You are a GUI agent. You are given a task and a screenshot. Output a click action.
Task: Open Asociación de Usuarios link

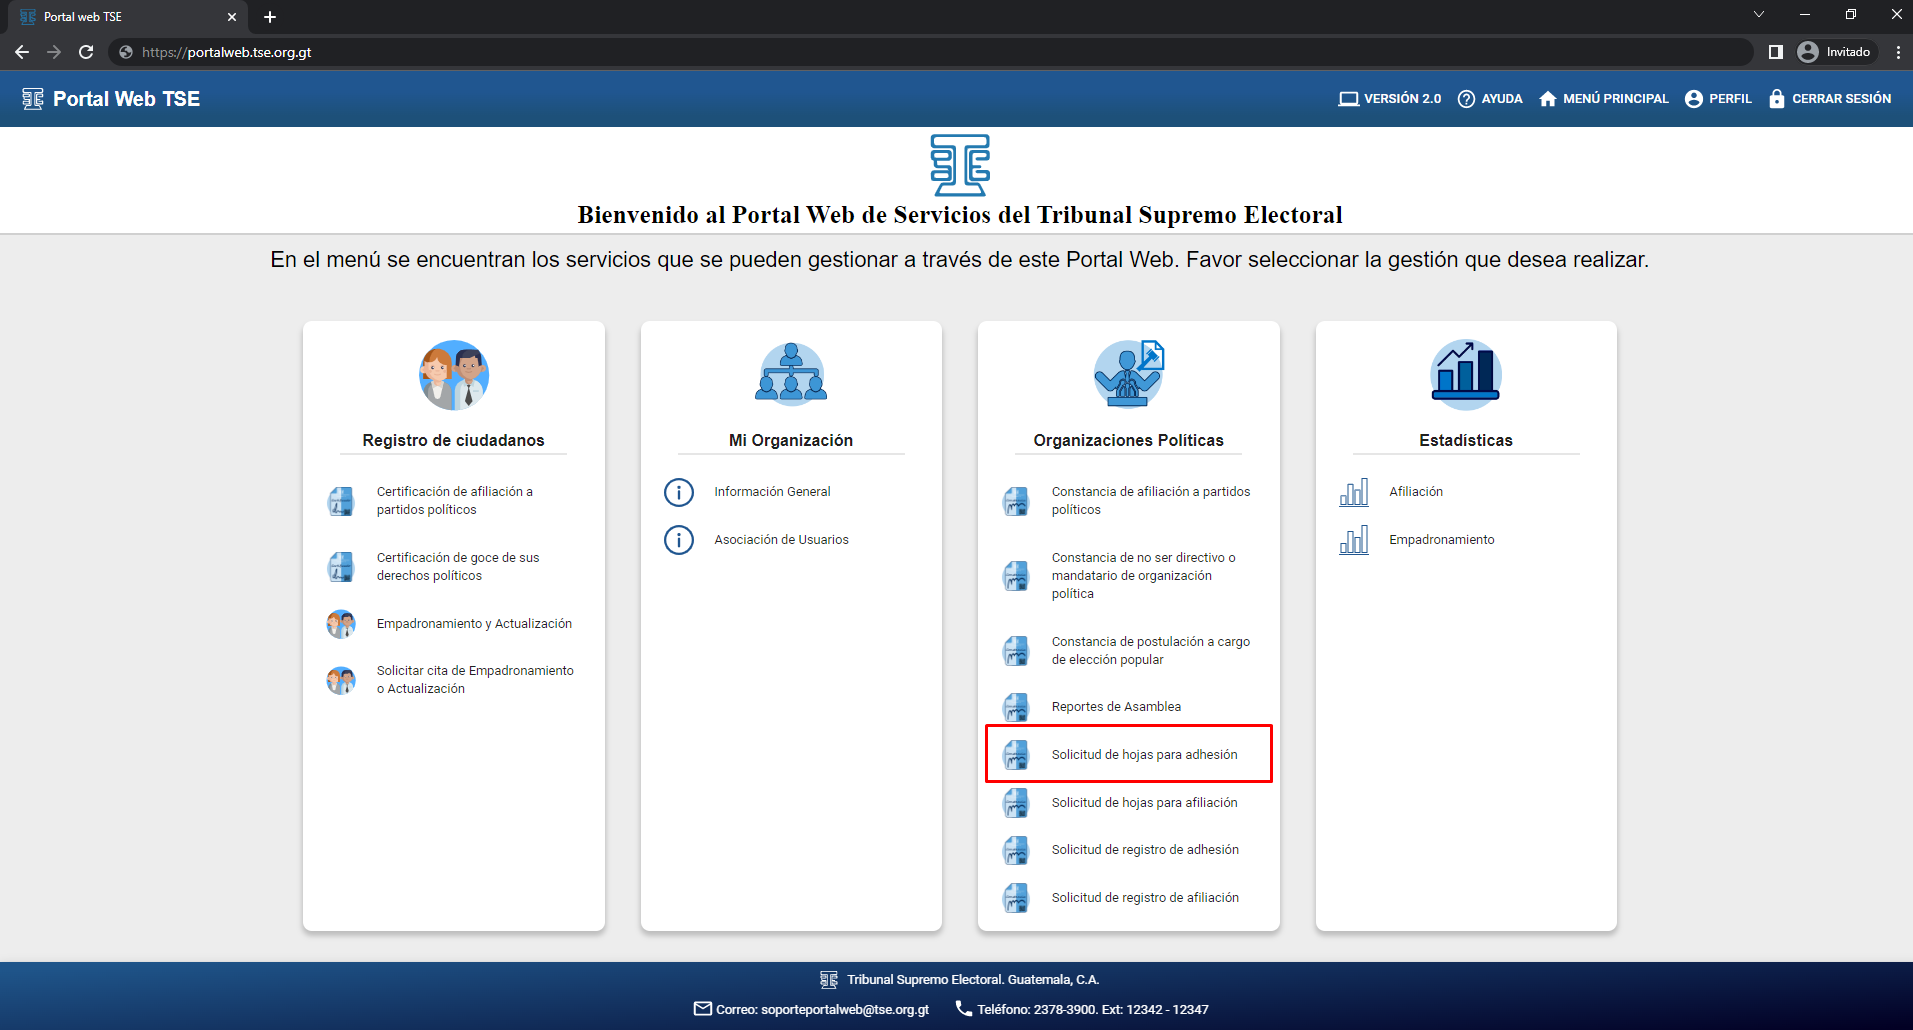tap(781, 540)
